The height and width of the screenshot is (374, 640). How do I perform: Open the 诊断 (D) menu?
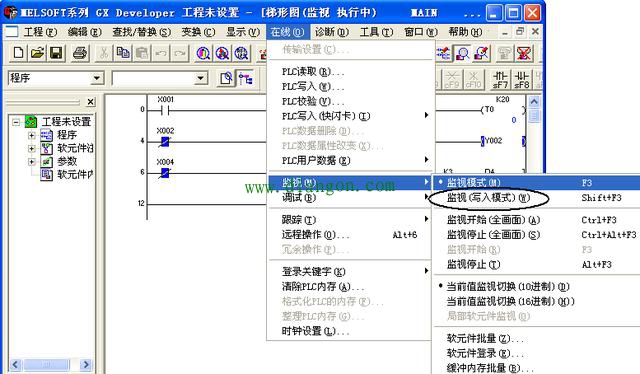(331, 32)
